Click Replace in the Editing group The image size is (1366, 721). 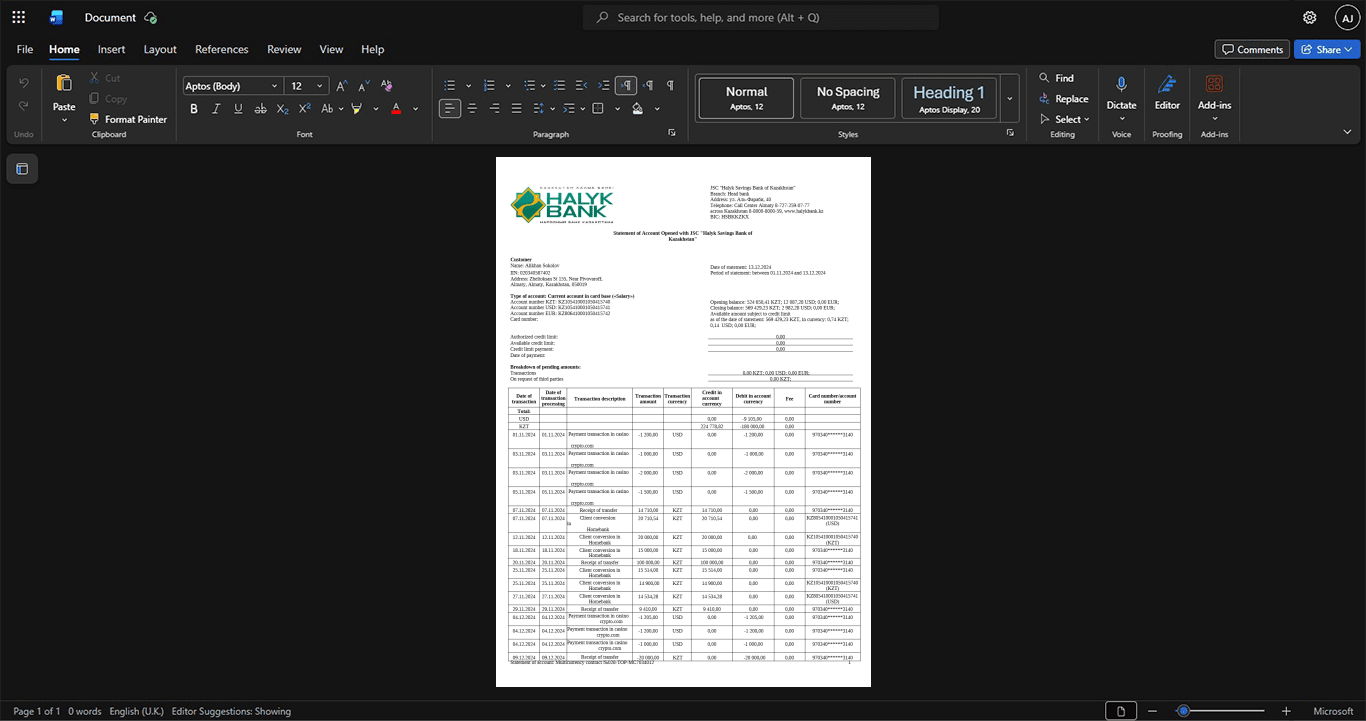pyautogui.click(x=1063, y=99)
